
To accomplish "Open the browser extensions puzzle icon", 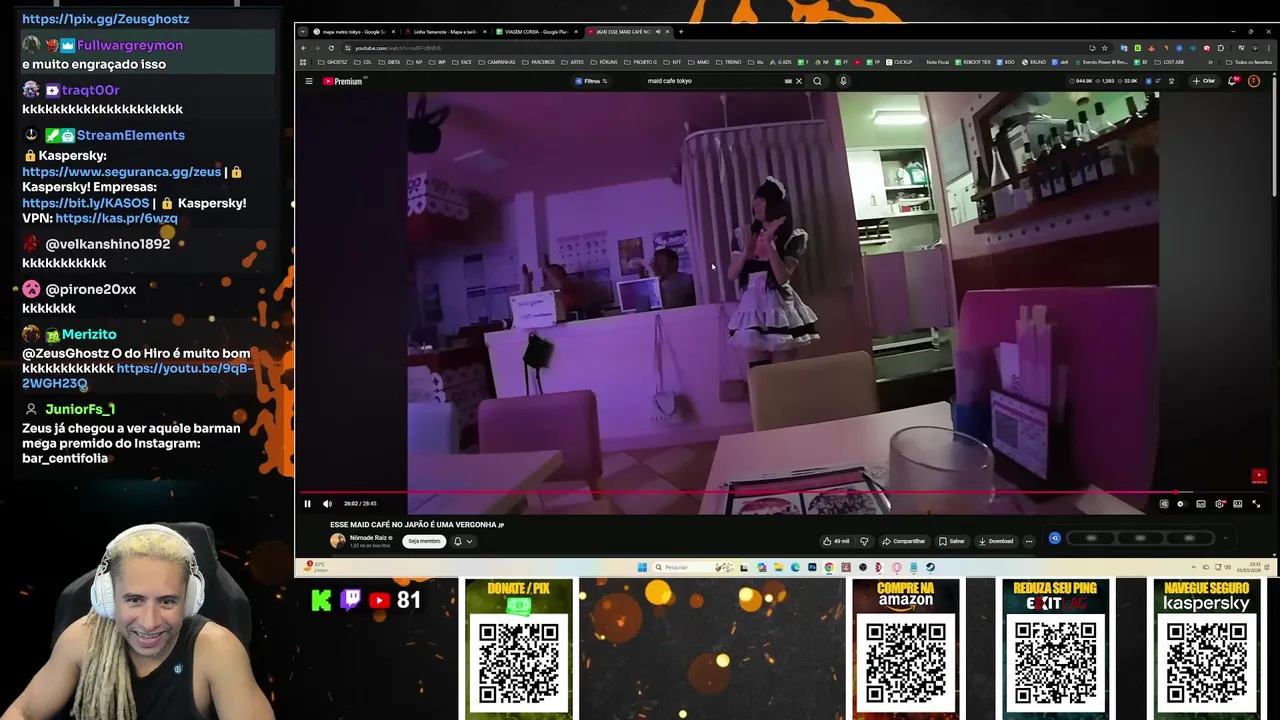I will pos(1221,48).
